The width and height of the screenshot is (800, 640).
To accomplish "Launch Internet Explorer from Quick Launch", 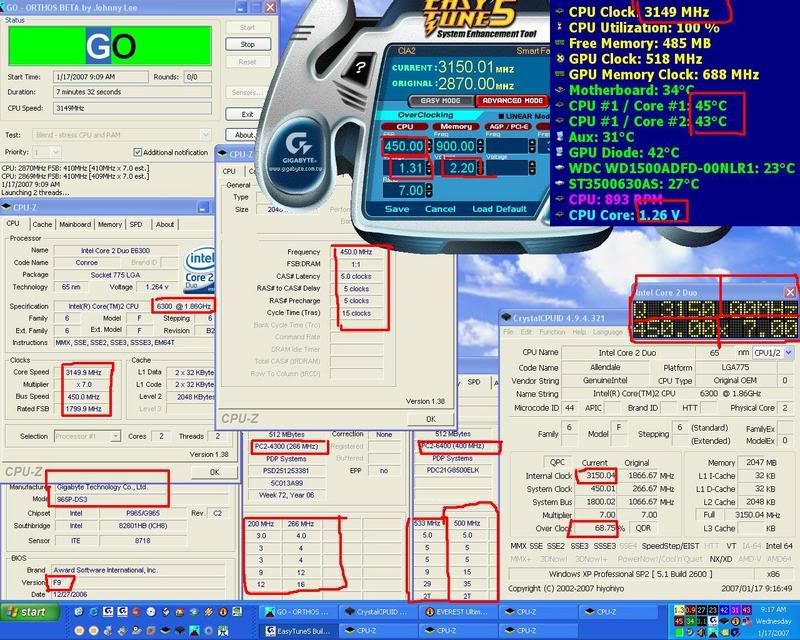I will coord(93,611).
